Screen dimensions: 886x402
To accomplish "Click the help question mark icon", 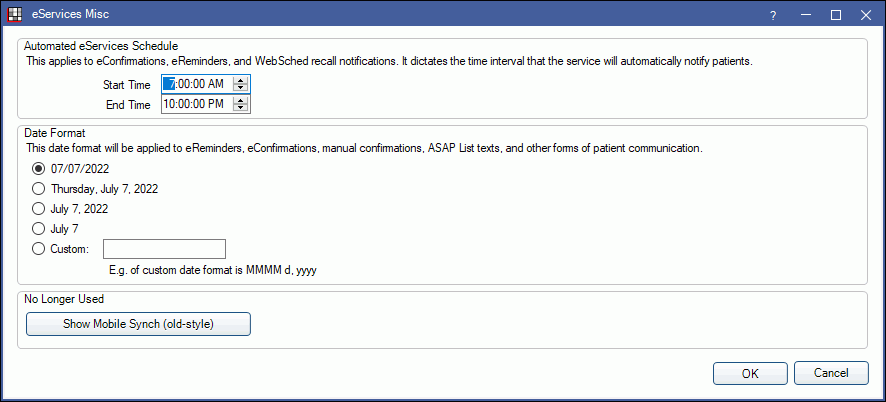I will [x=773, y=16].
